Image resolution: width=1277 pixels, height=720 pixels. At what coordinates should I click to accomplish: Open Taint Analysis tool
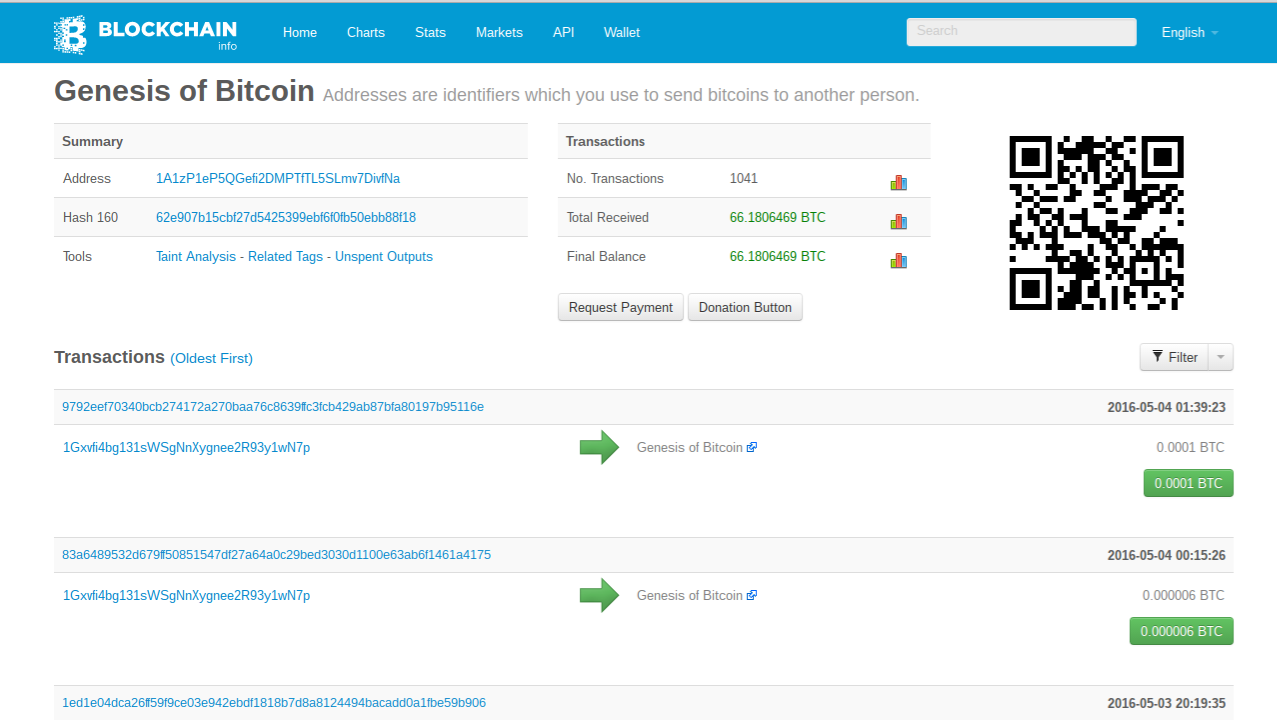pyautogui.click(x=196, y=256)
